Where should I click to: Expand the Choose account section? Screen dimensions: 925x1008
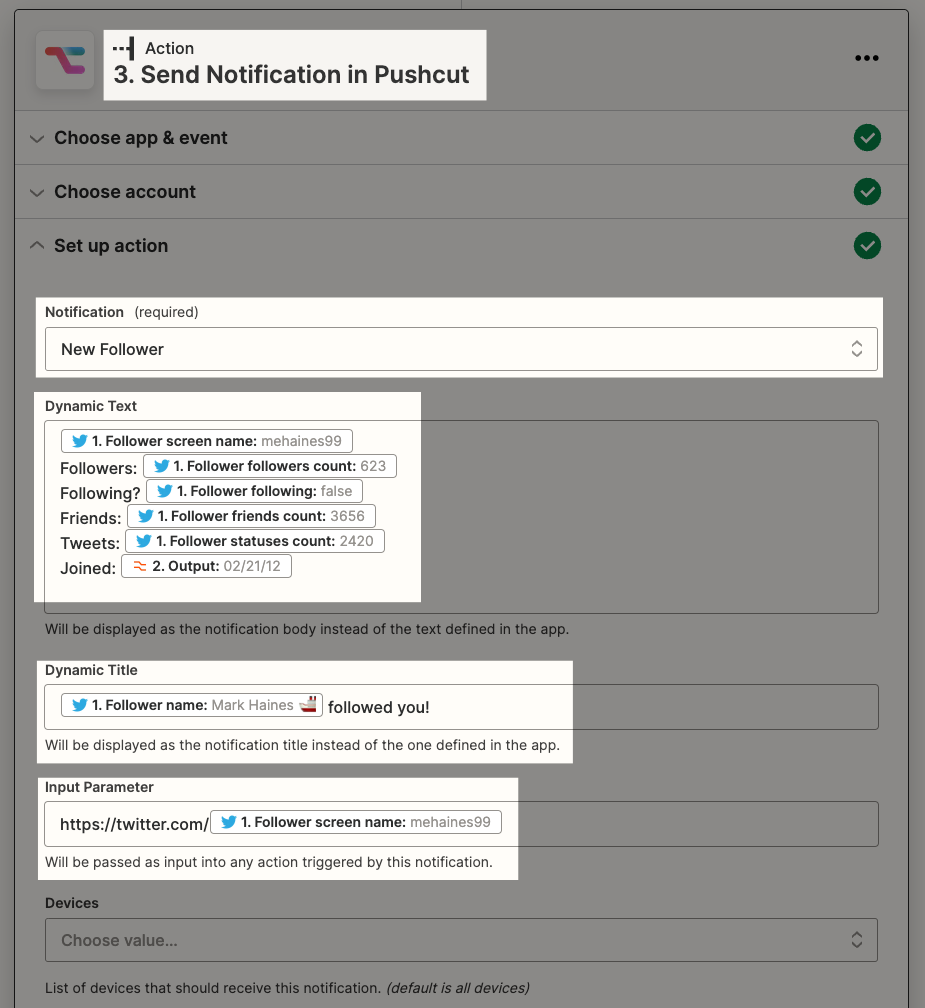point(462,192)
